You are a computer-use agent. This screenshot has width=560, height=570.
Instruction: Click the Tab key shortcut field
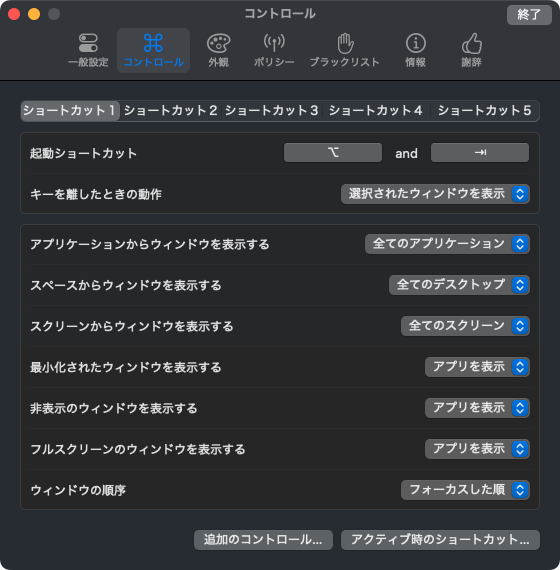(480, 152)
